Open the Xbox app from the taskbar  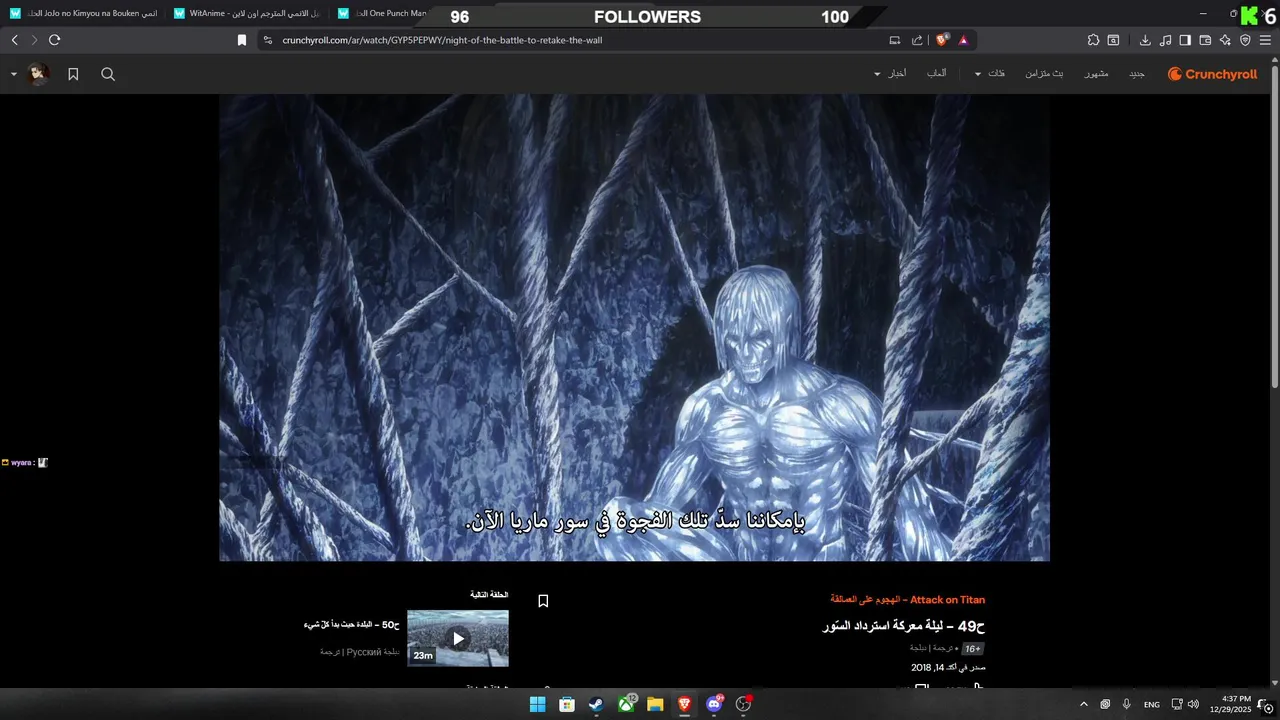pos(626,704)
